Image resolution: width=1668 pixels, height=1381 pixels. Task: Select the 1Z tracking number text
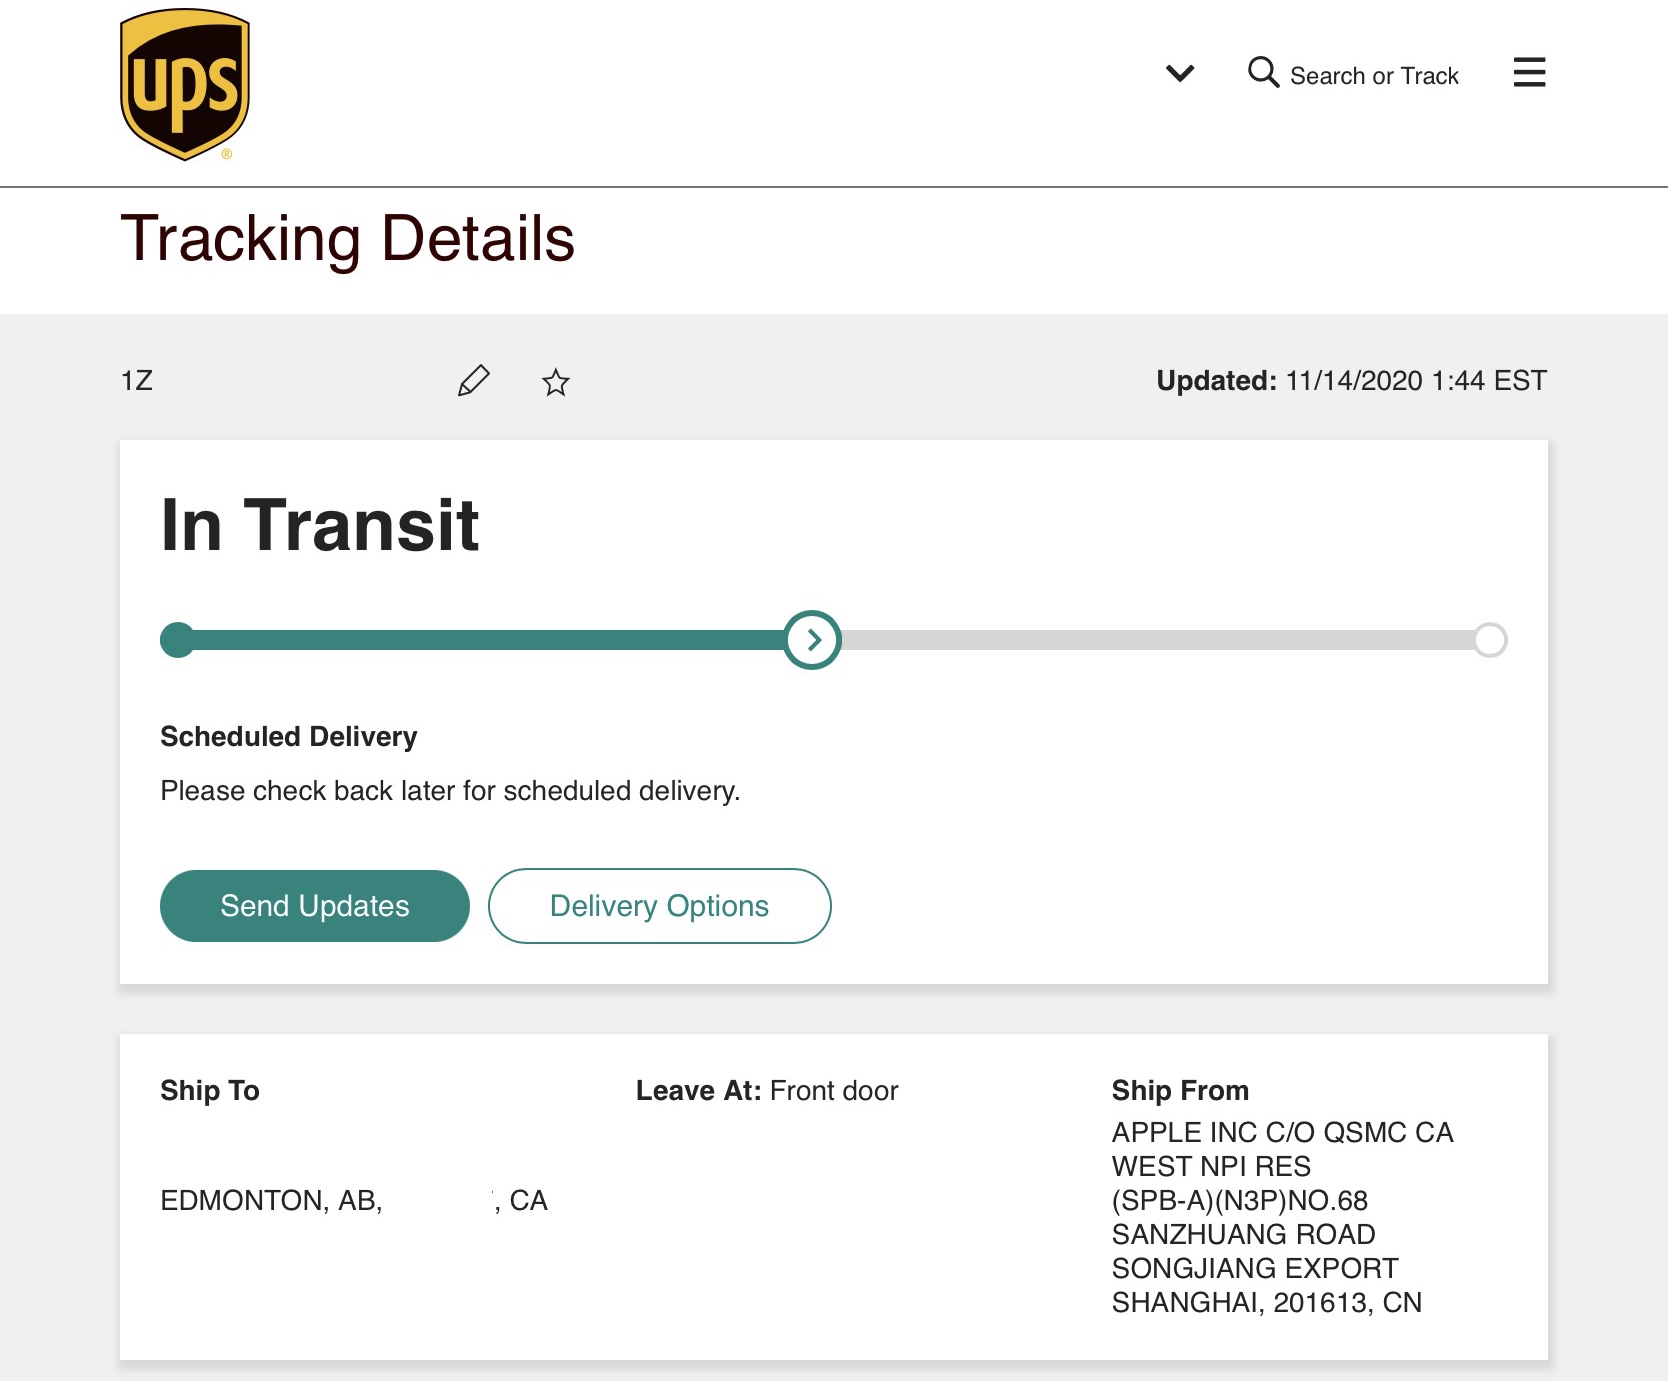[x=137, y=381]
